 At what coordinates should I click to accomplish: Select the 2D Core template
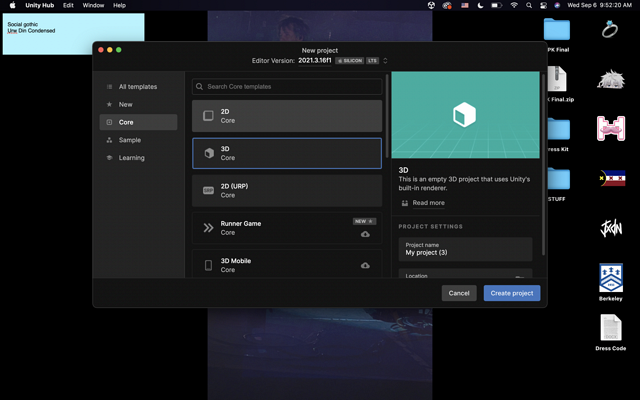[287, 116]
